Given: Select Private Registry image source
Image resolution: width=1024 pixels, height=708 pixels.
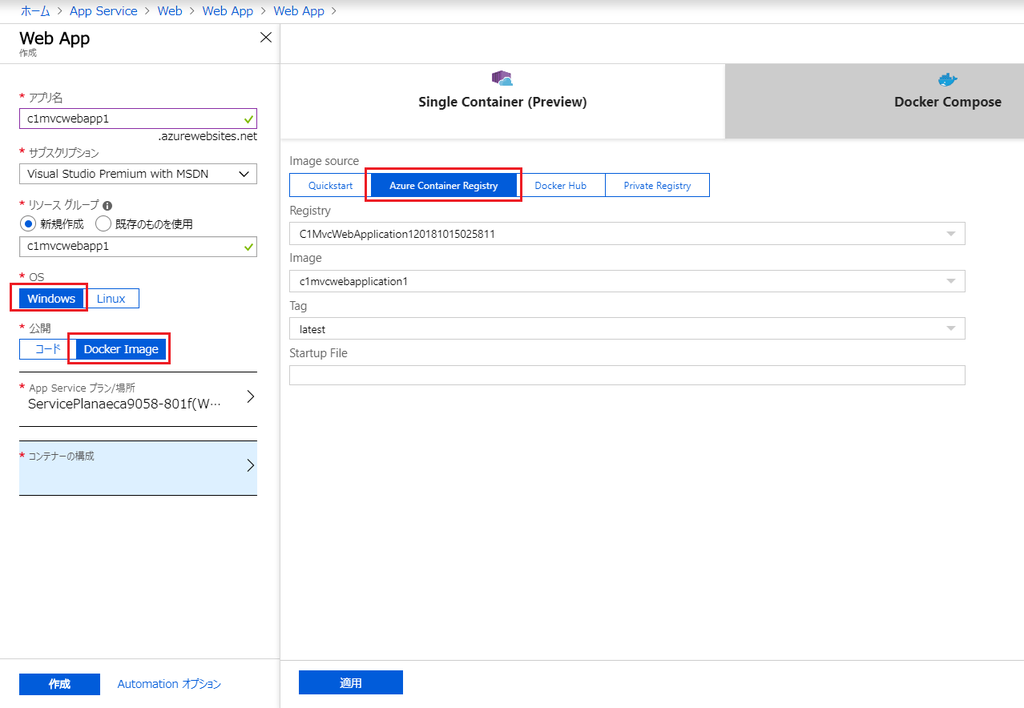Looking at the screenshot, I should [x=657, y=185].
